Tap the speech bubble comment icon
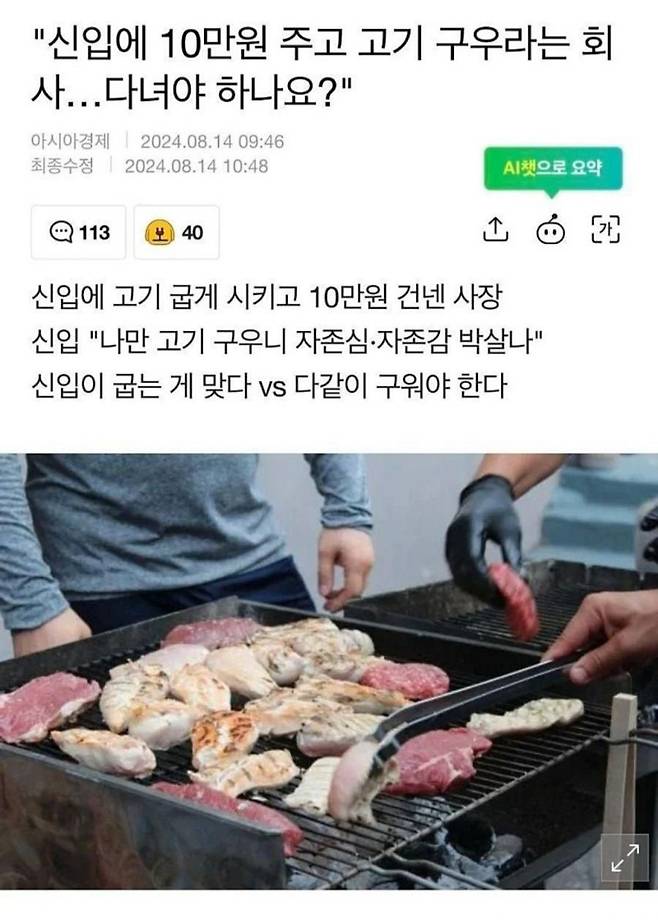Image resolution: width=658 pixels, height=920 pixels. [x=61, y=232]
